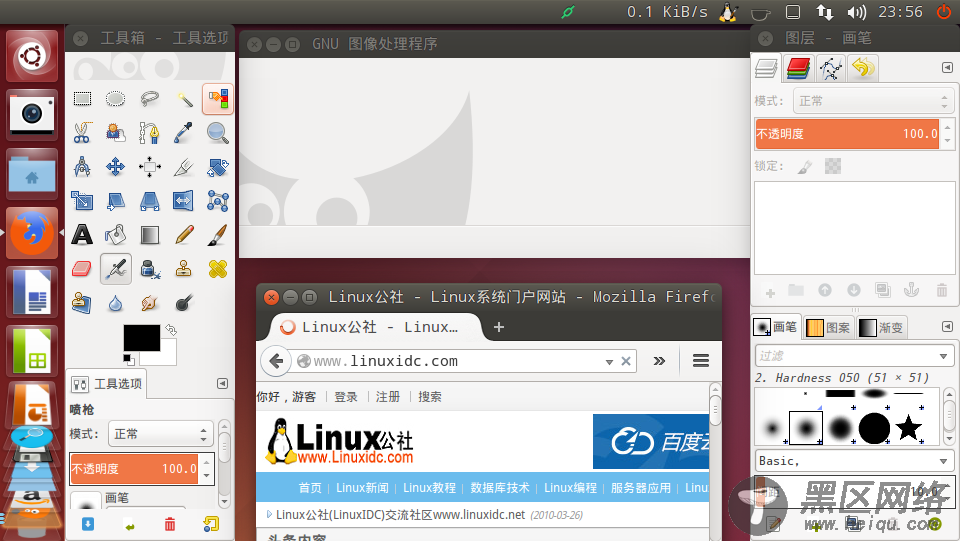Select the Paintbrush tool
Image resolution: width=960 pixels, height=541 pixels.
(218, 234)
